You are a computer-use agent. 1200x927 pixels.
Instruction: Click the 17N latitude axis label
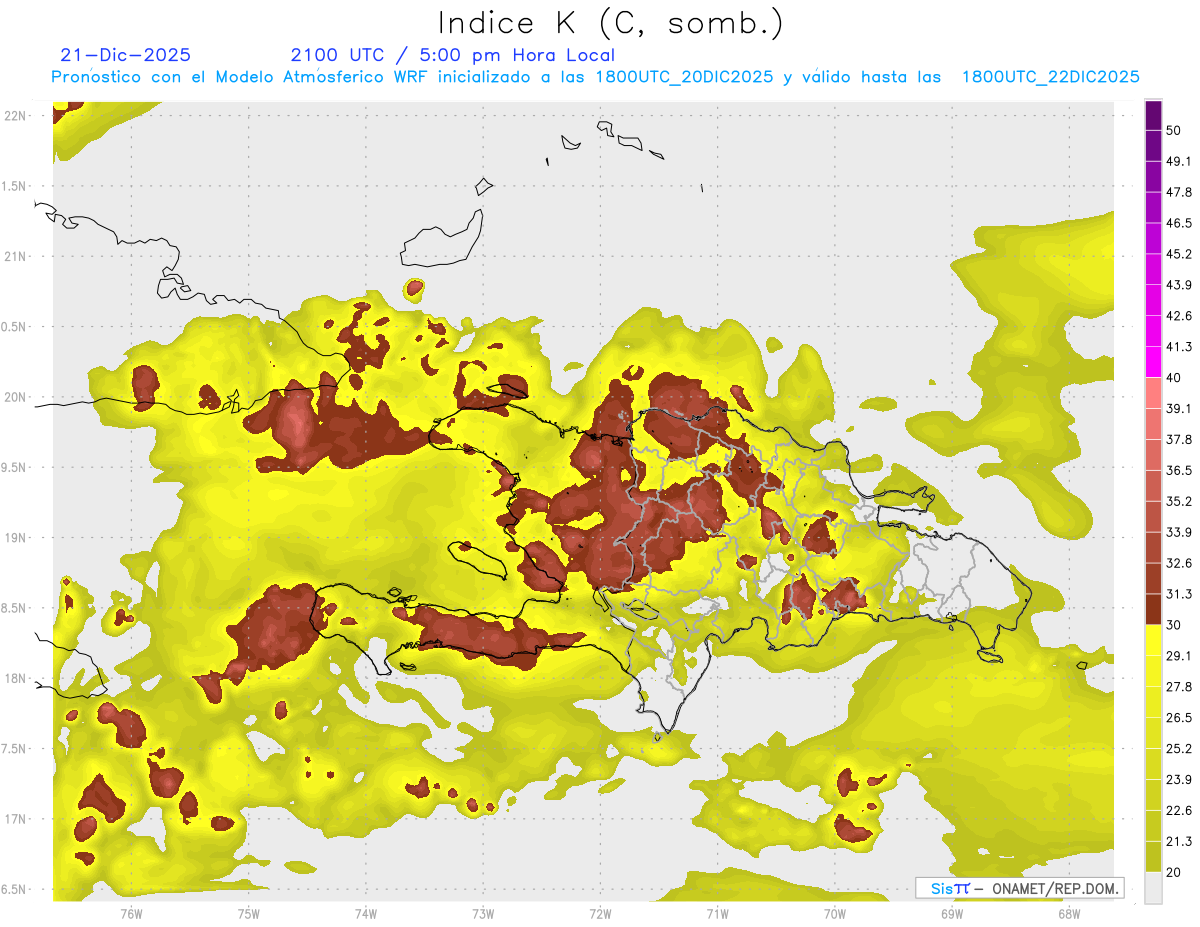(16, 819)
